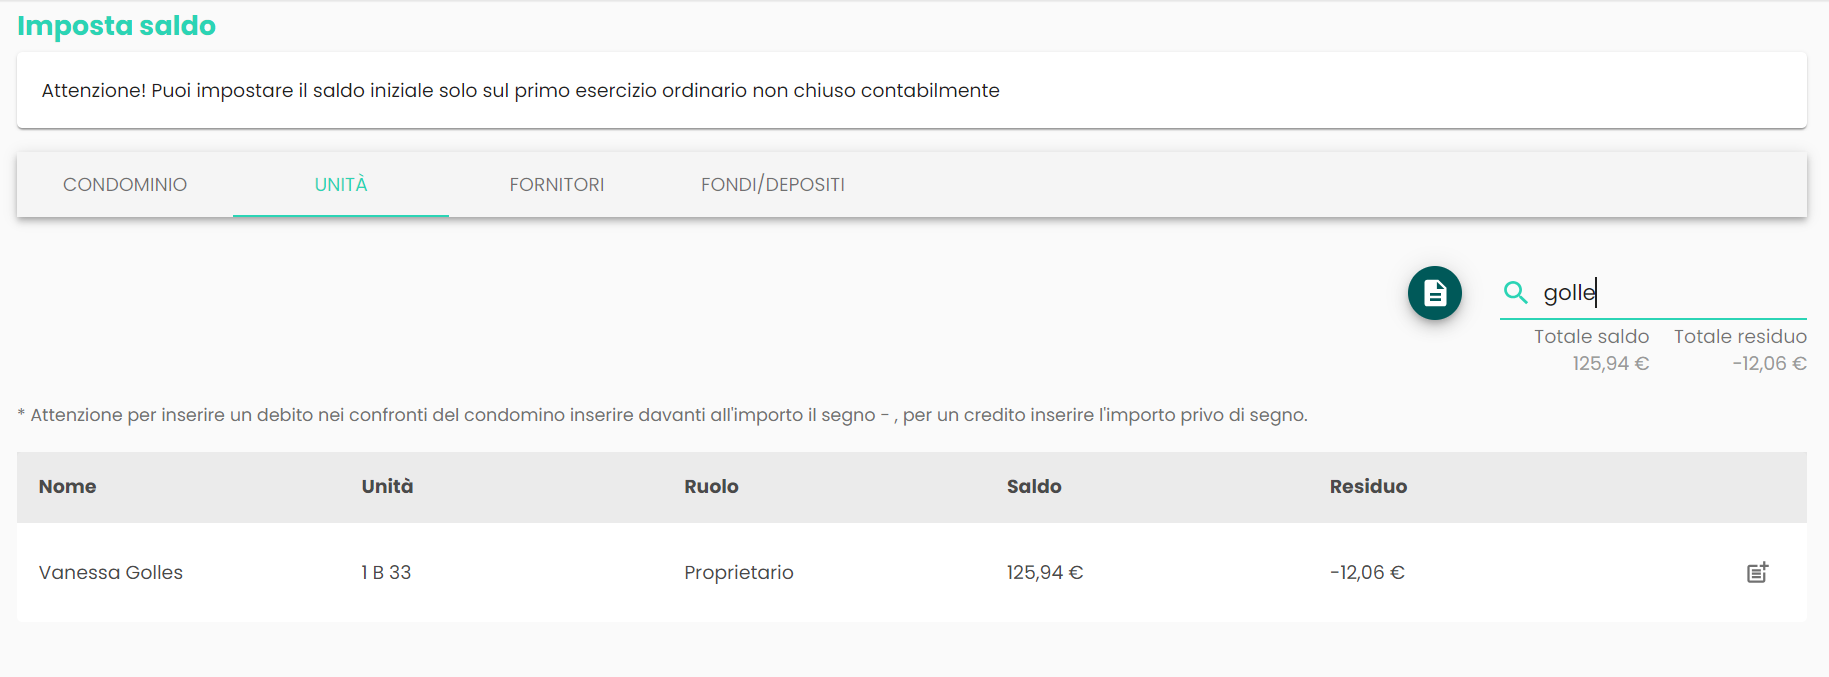Go to the FONDI/DEPOSITI tab
Image resolution: width=1829 pixels, height=677 pixels.
coord(772,185)
